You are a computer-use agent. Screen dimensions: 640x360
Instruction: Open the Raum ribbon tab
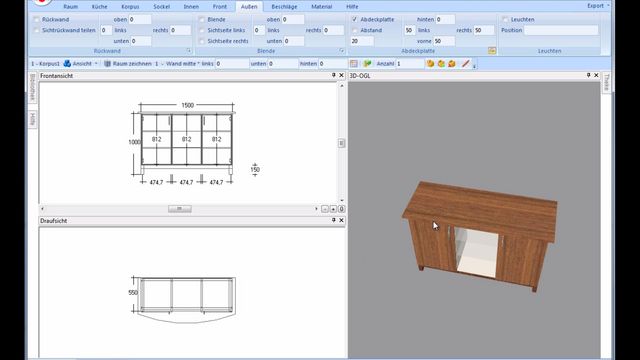coord(71,7)
